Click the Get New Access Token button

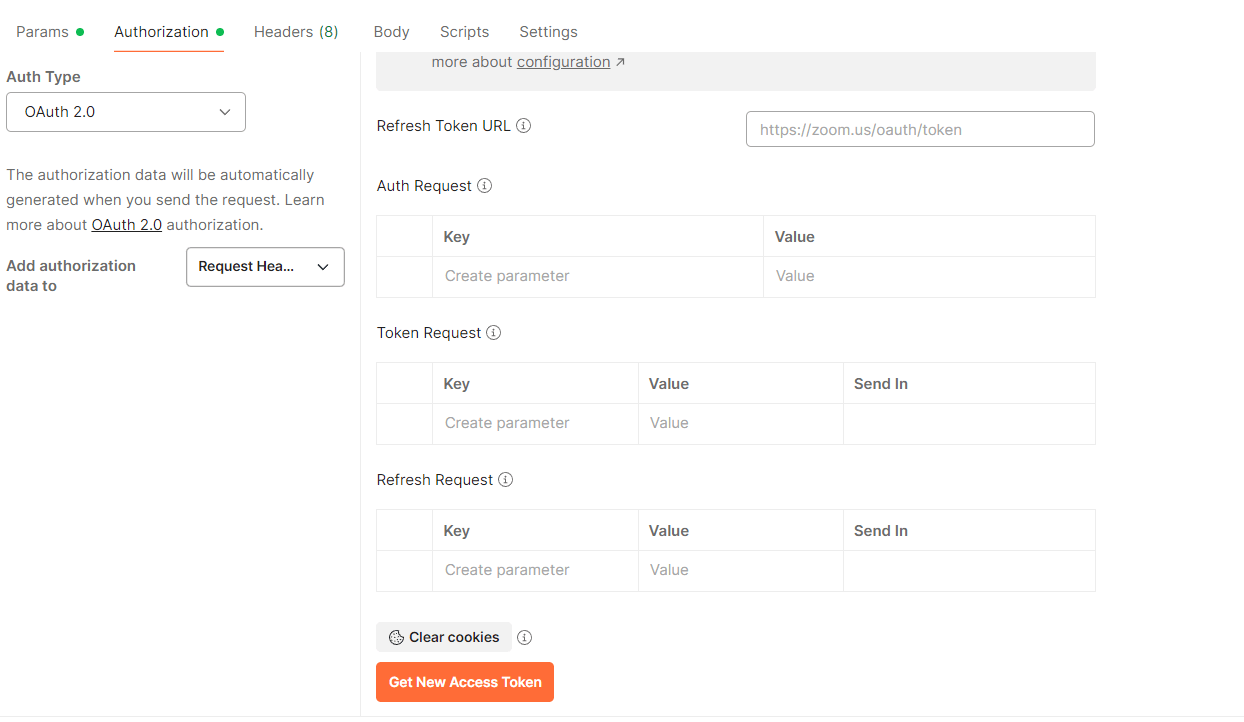pos(465,681)
